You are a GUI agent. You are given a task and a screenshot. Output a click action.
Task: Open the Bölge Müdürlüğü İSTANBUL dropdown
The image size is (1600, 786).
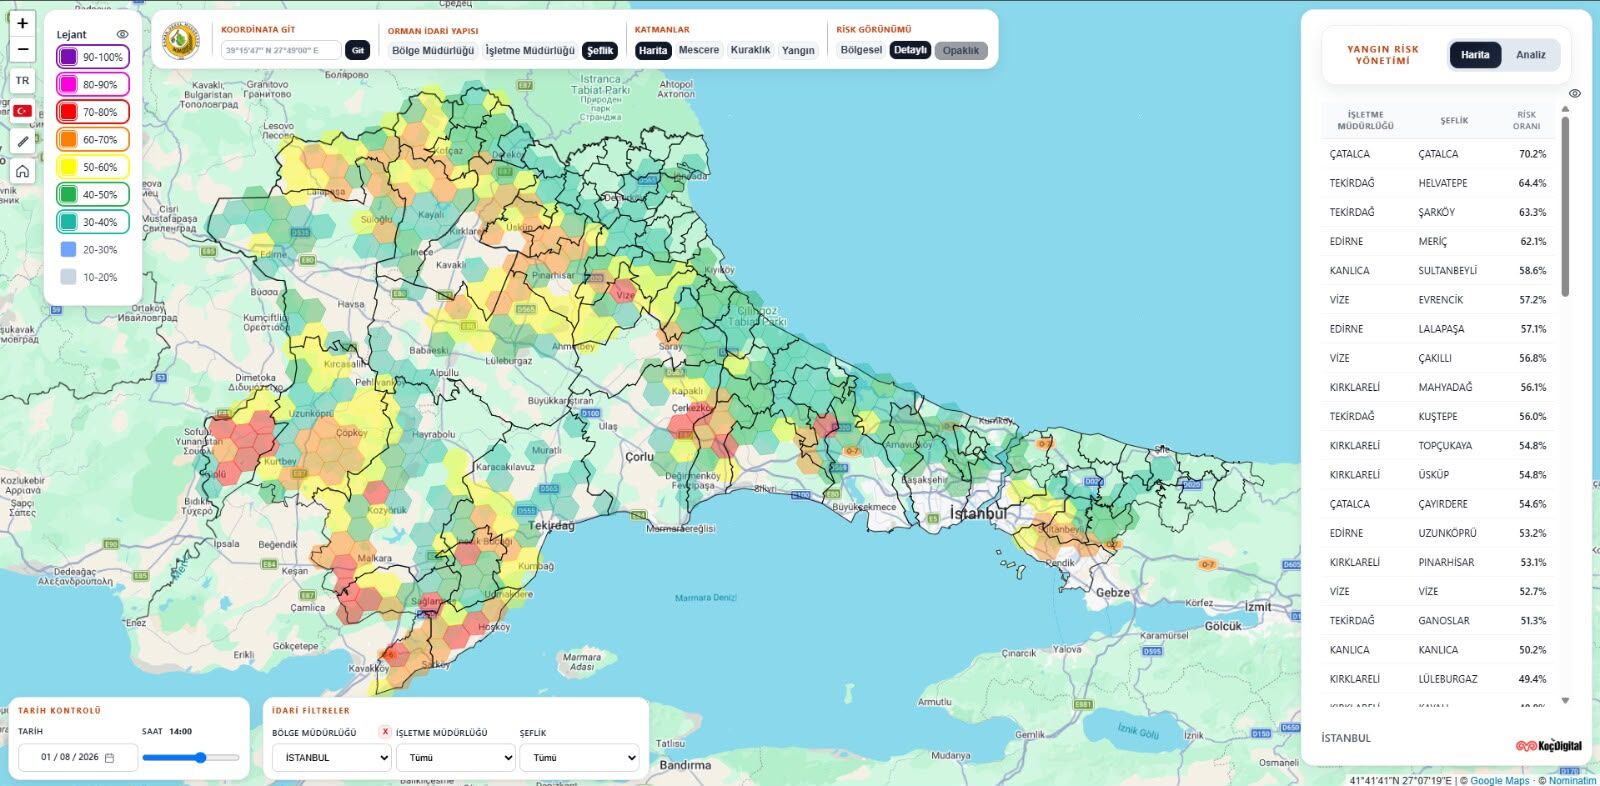pyautogui.click(x=331, y=758)
